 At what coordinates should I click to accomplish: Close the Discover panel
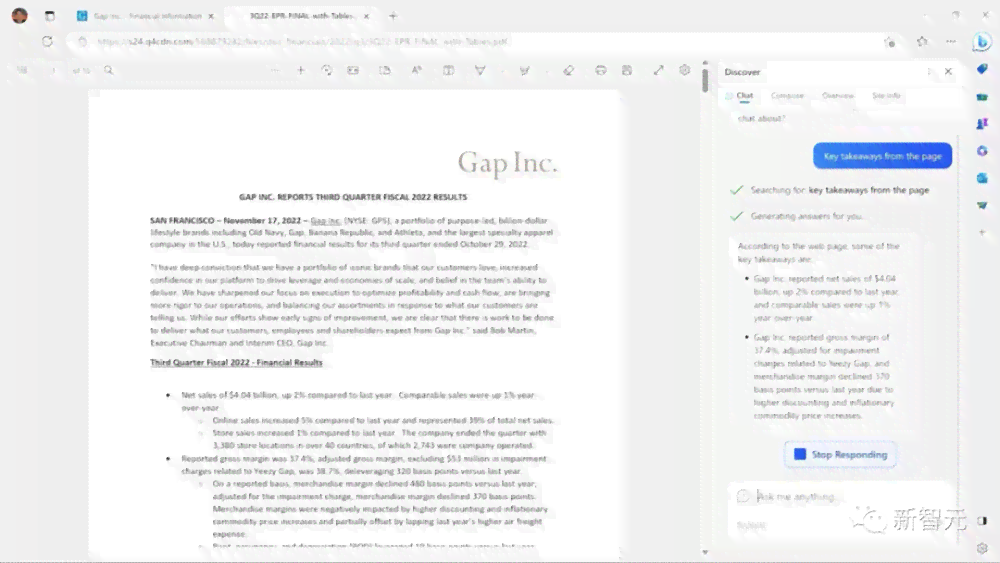pyautogui.click(x=948, y=71)
